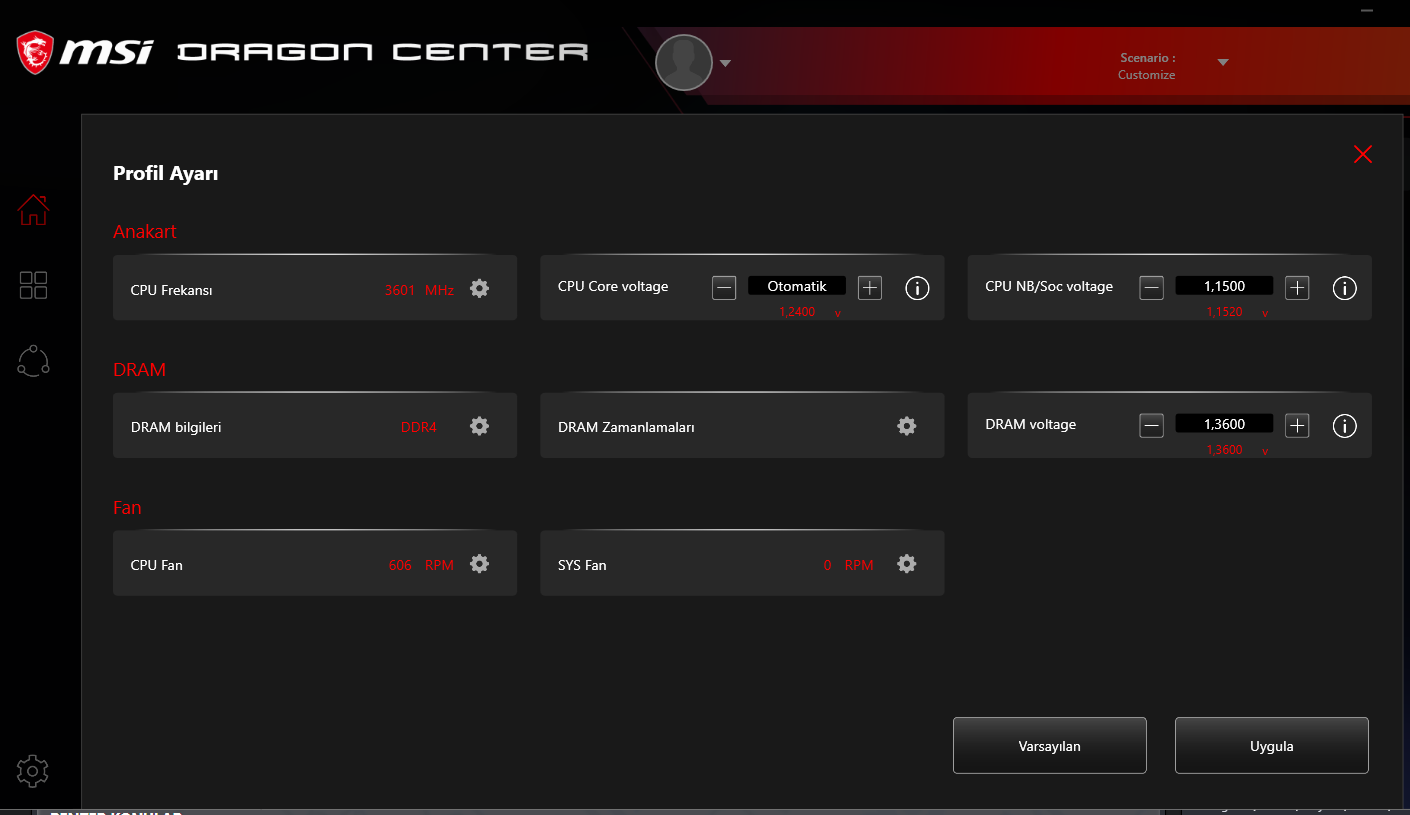
Task: Show DRAM voltage info
Action: 1345,426
